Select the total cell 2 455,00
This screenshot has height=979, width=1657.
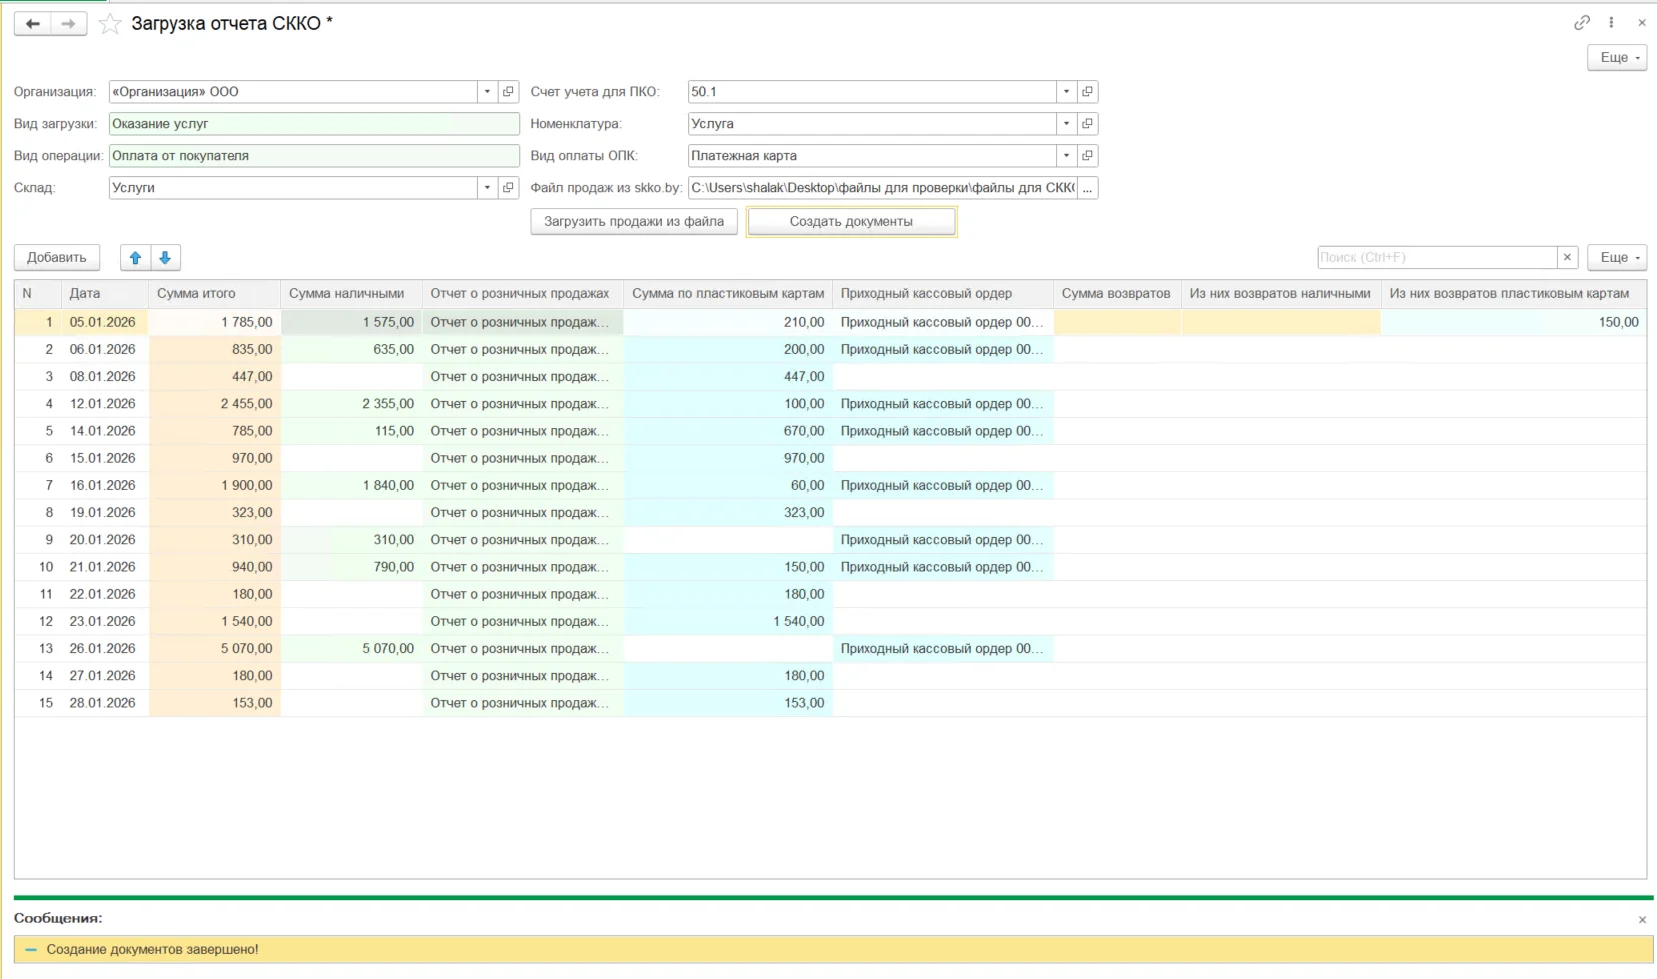click(214, 404)
